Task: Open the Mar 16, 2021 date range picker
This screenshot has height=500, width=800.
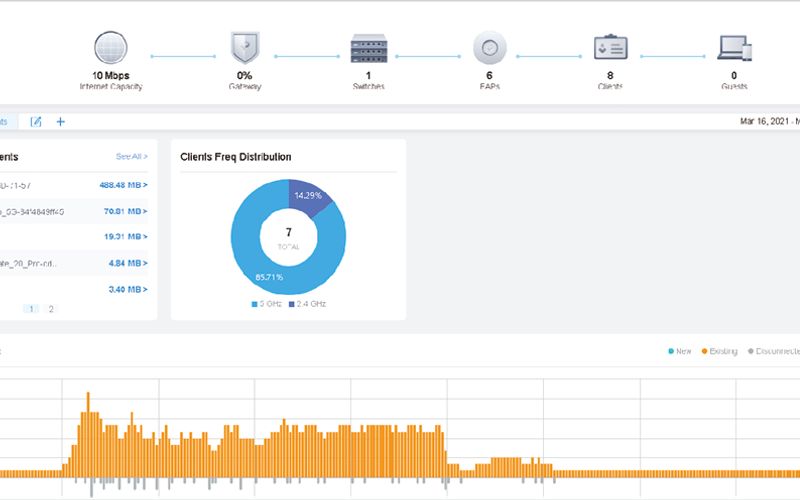Action: 769,121
